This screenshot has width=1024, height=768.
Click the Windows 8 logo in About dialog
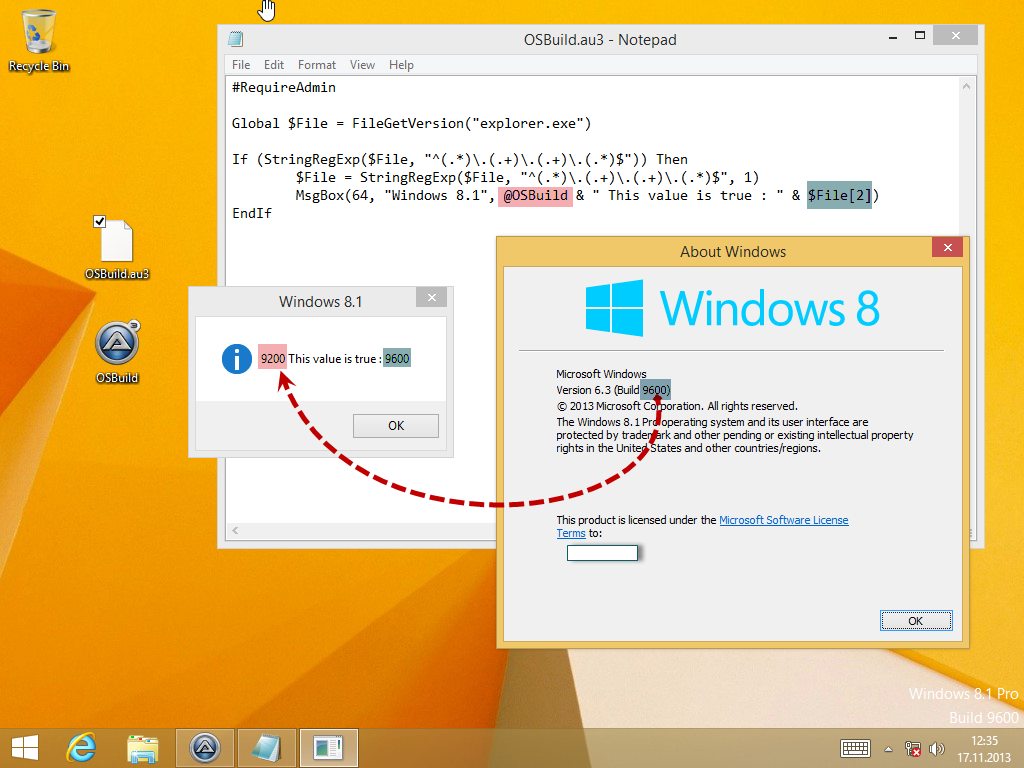click(x=732, y=308)
